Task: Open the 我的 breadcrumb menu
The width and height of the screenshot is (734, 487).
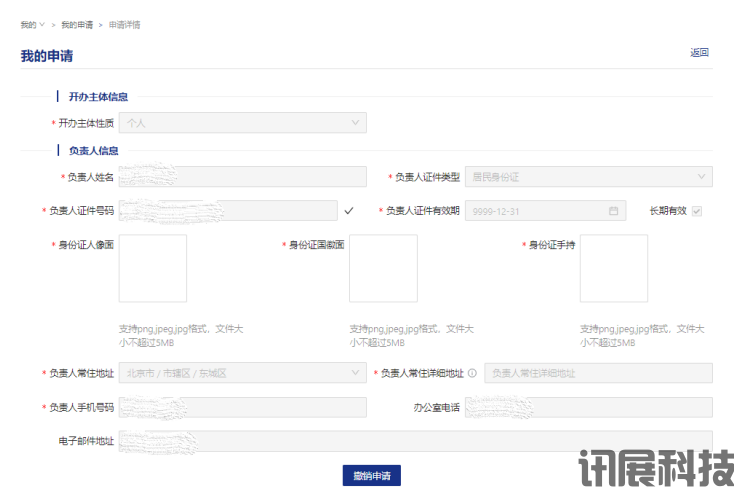Action: (x=32, y=24)
